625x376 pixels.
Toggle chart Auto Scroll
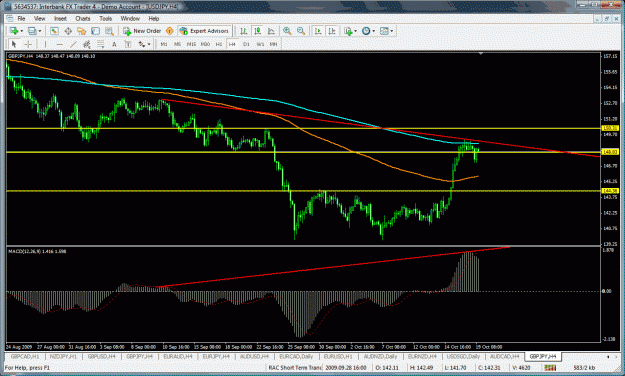[x=318, y=31]
